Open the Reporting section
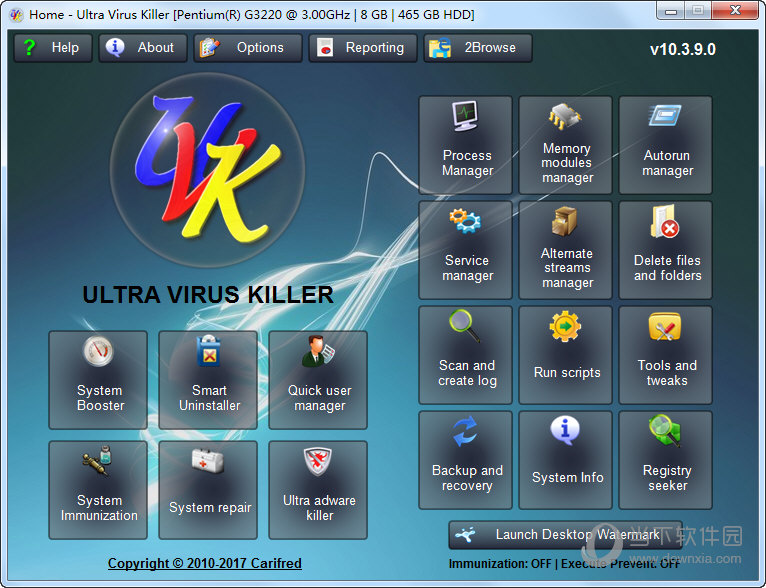Screen dimensions: 766x588 [363, 48]
